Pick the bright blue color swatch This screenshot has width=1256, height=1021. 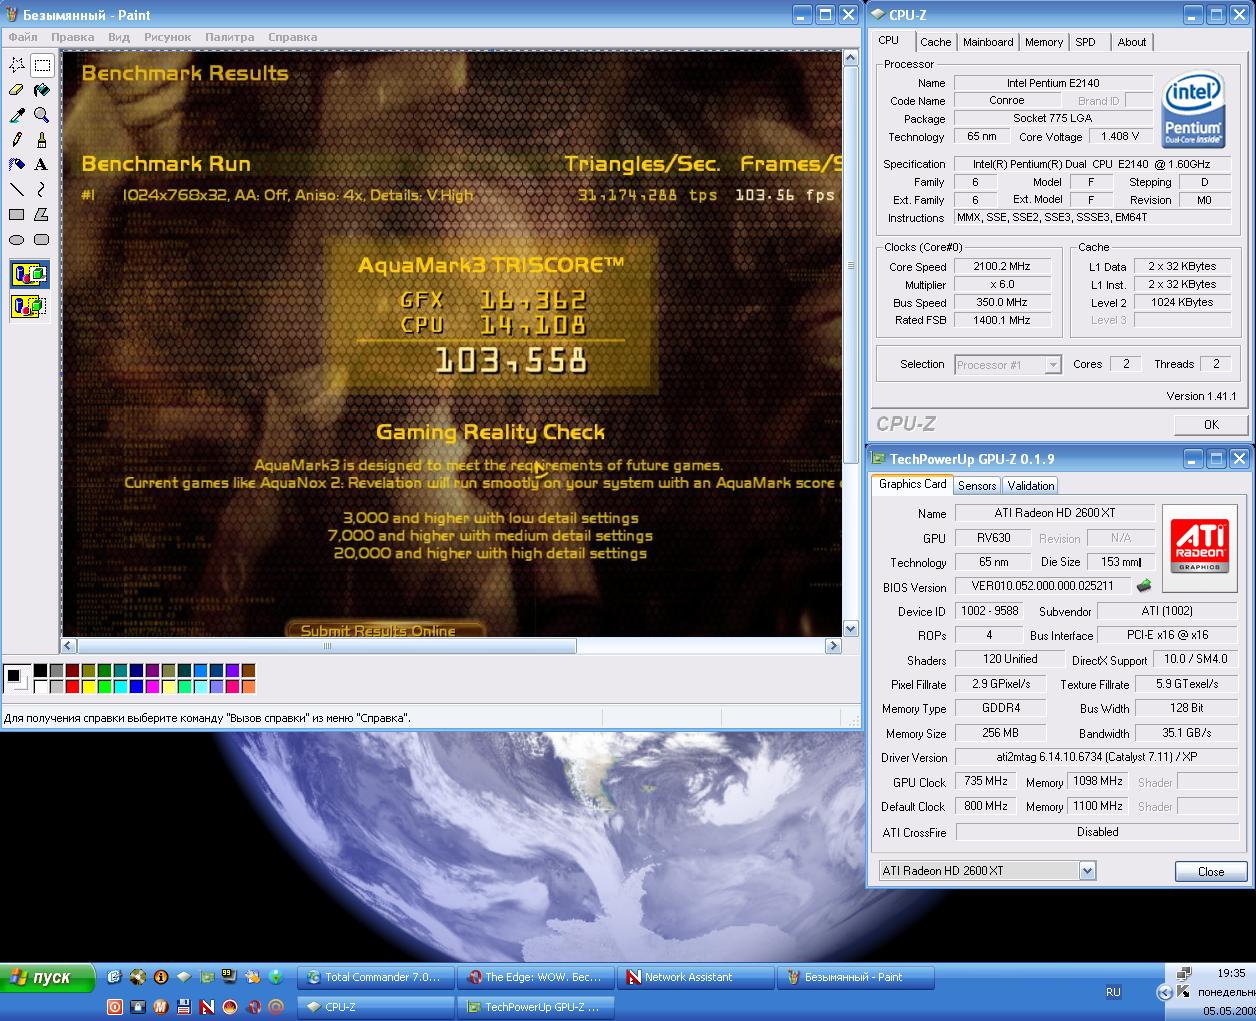tap(136, 687)
